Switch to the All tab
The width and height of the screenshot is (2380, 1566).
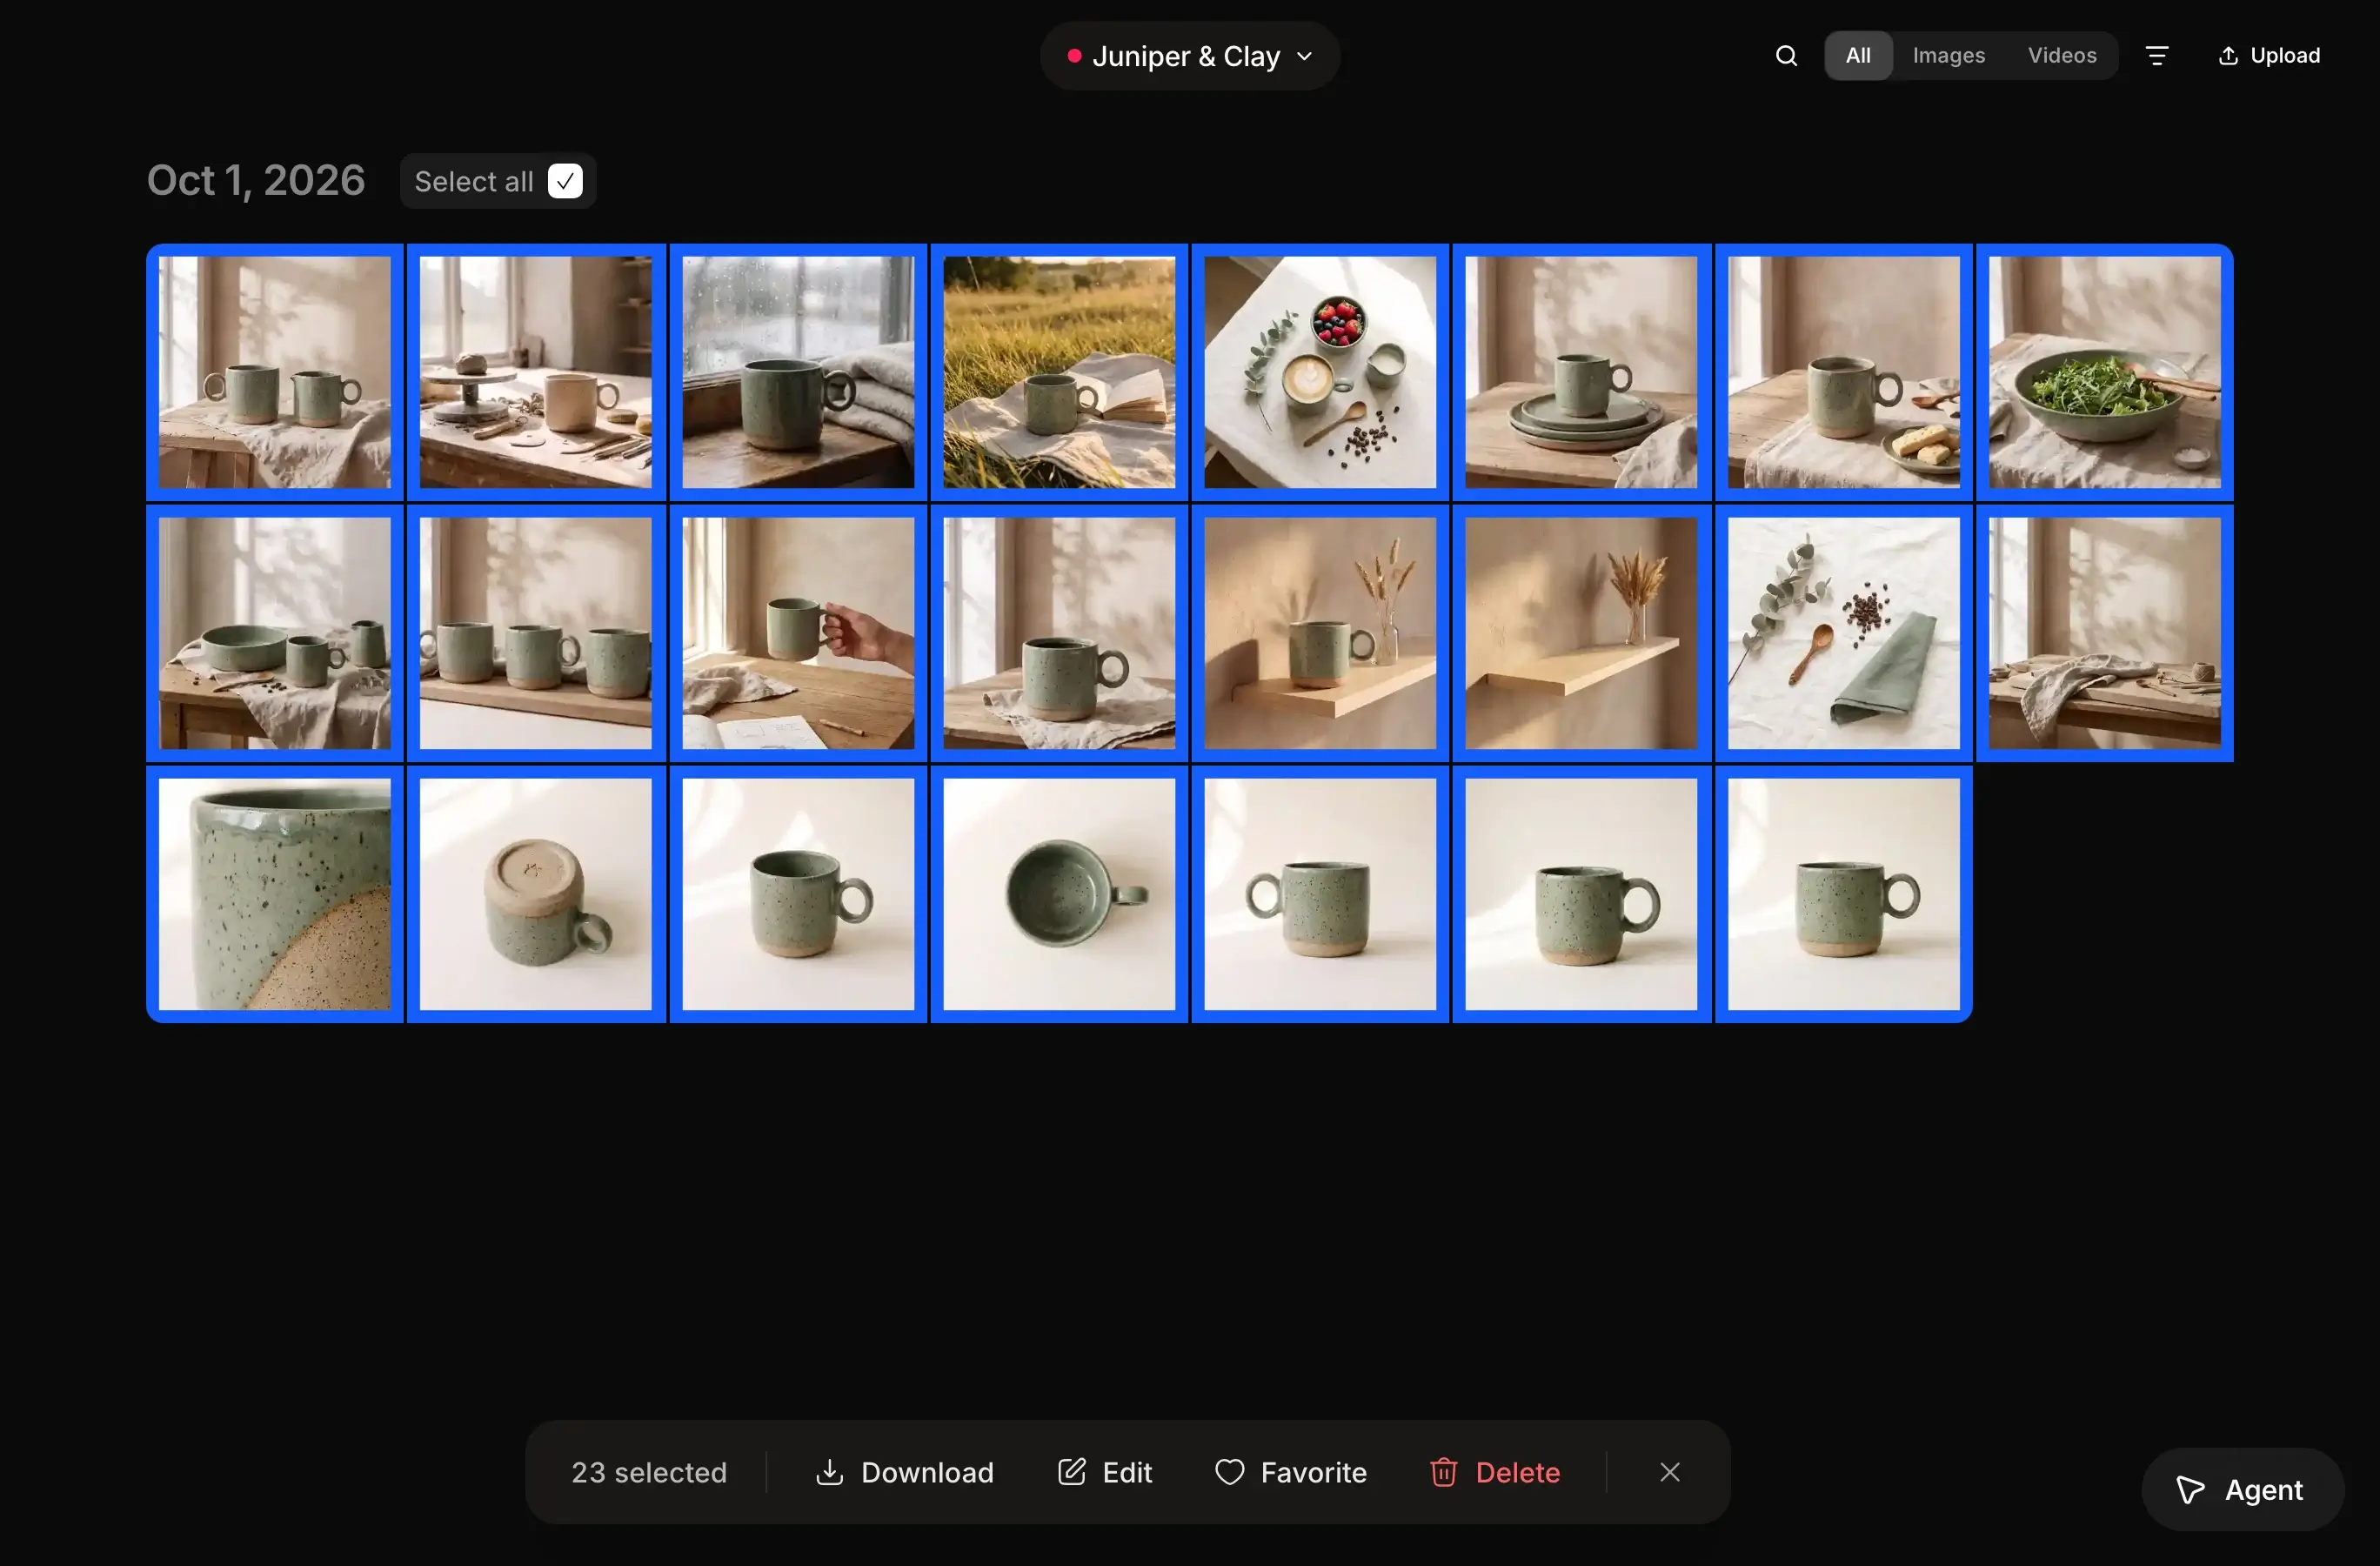tap(1858, 56)
